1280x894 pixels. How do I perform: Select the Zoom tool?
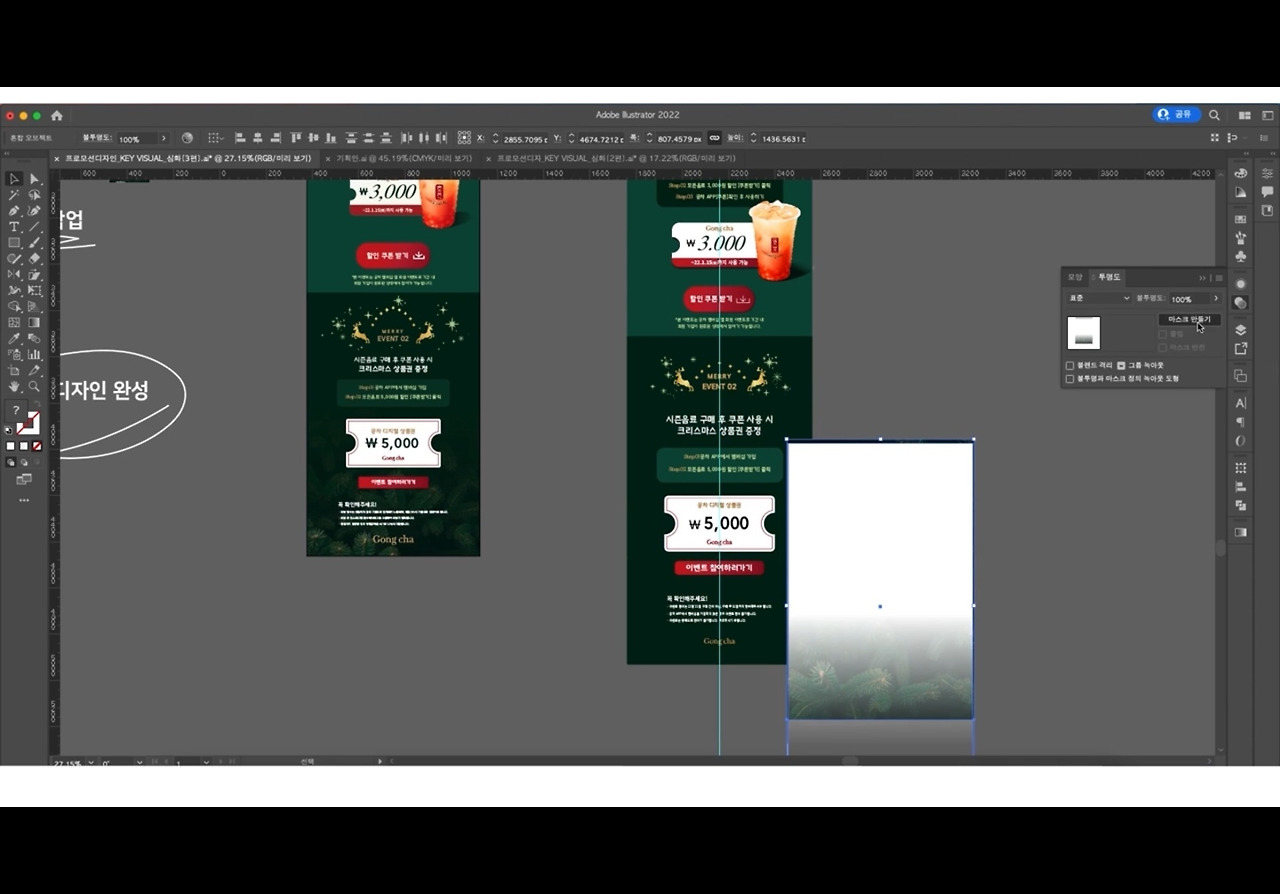pyautogui.click(x=34, y=387)
